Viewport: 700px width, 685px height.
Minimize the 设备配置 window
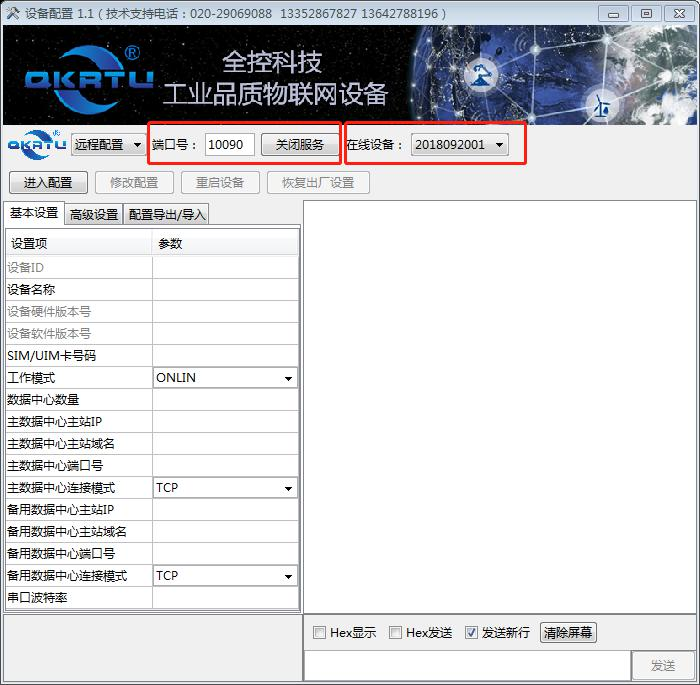point(613,14)
